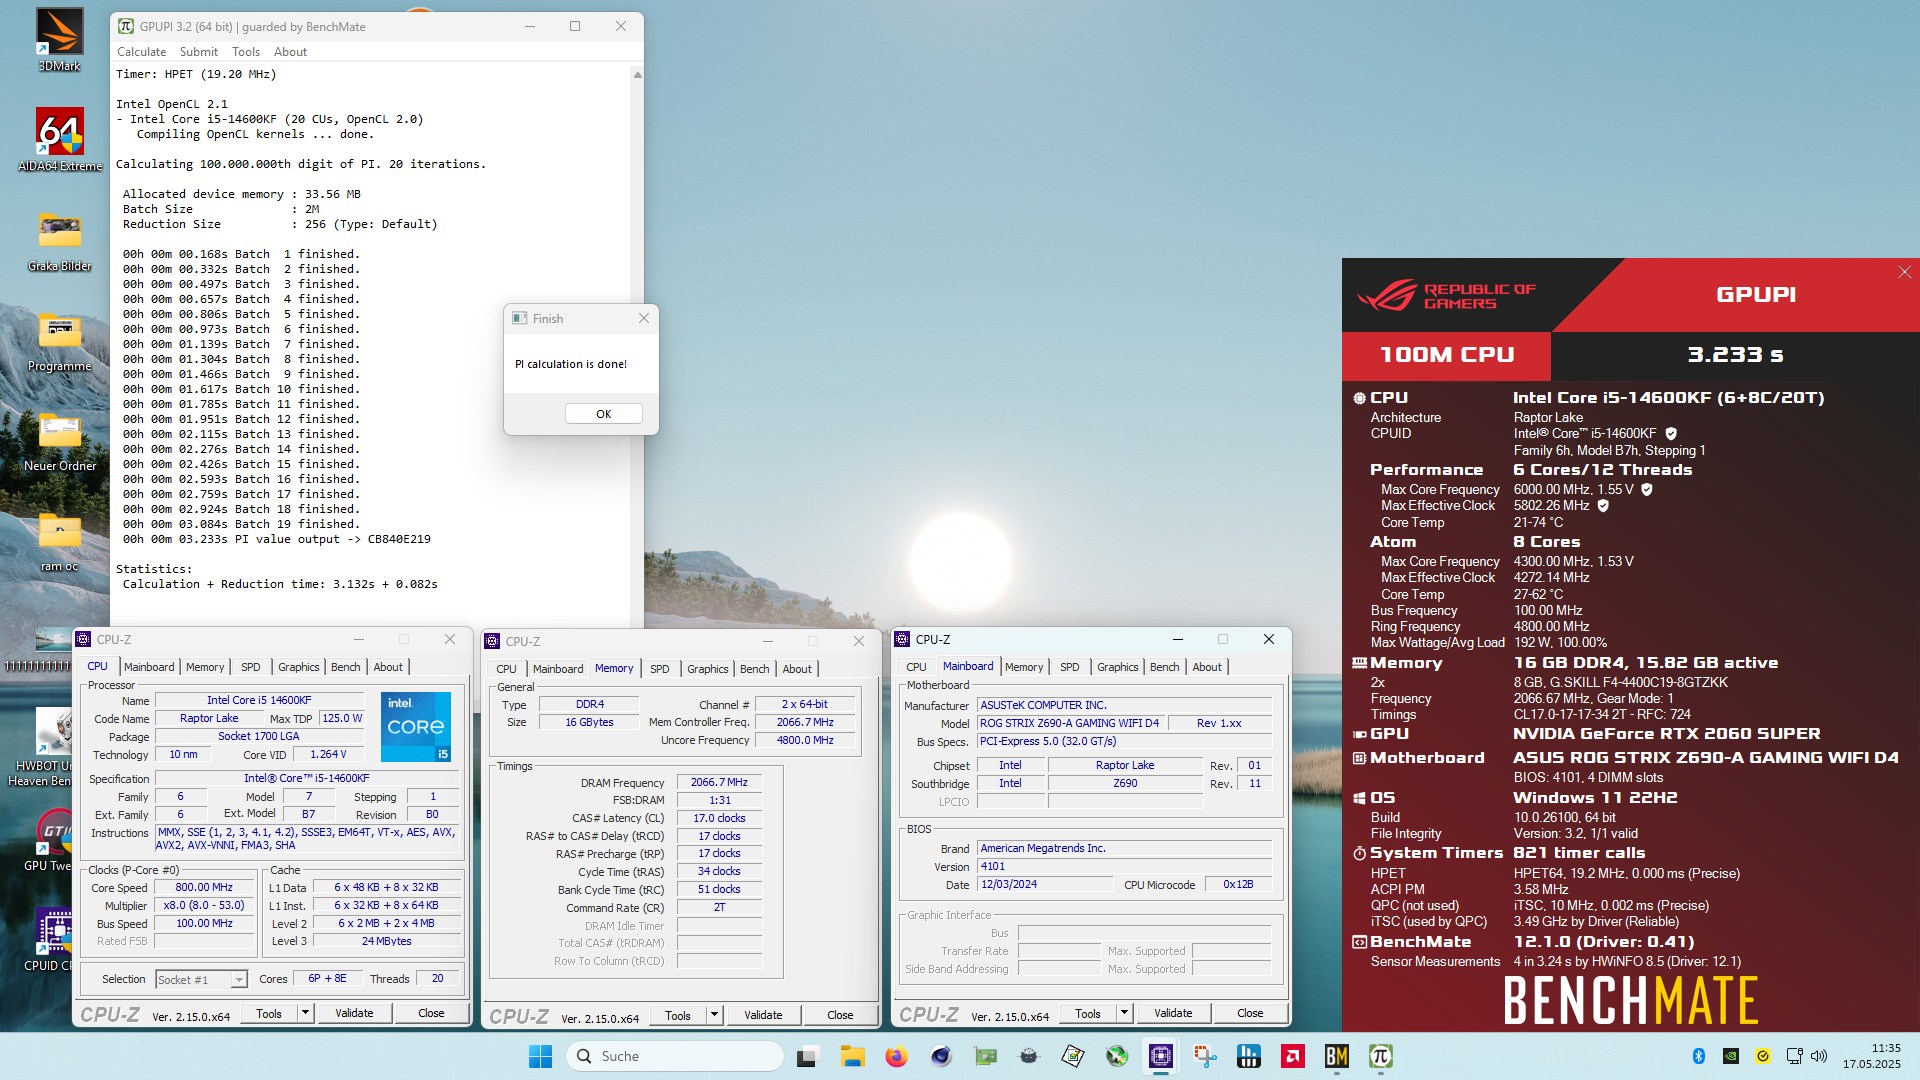Open AIDA64 Extreme desktop icon

coord(59,139)
